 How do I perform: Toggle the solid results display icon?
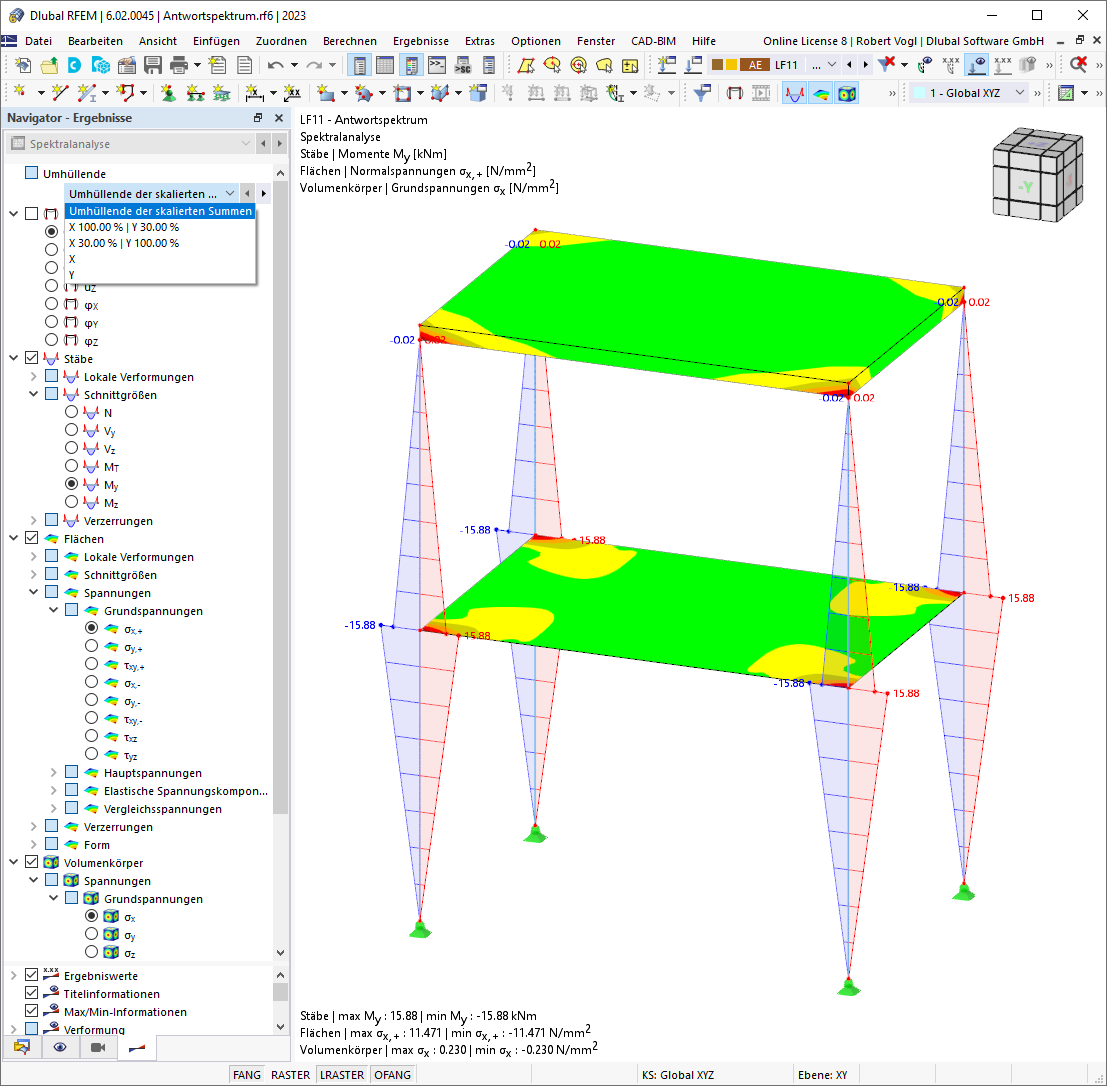[x=846, y=93]
